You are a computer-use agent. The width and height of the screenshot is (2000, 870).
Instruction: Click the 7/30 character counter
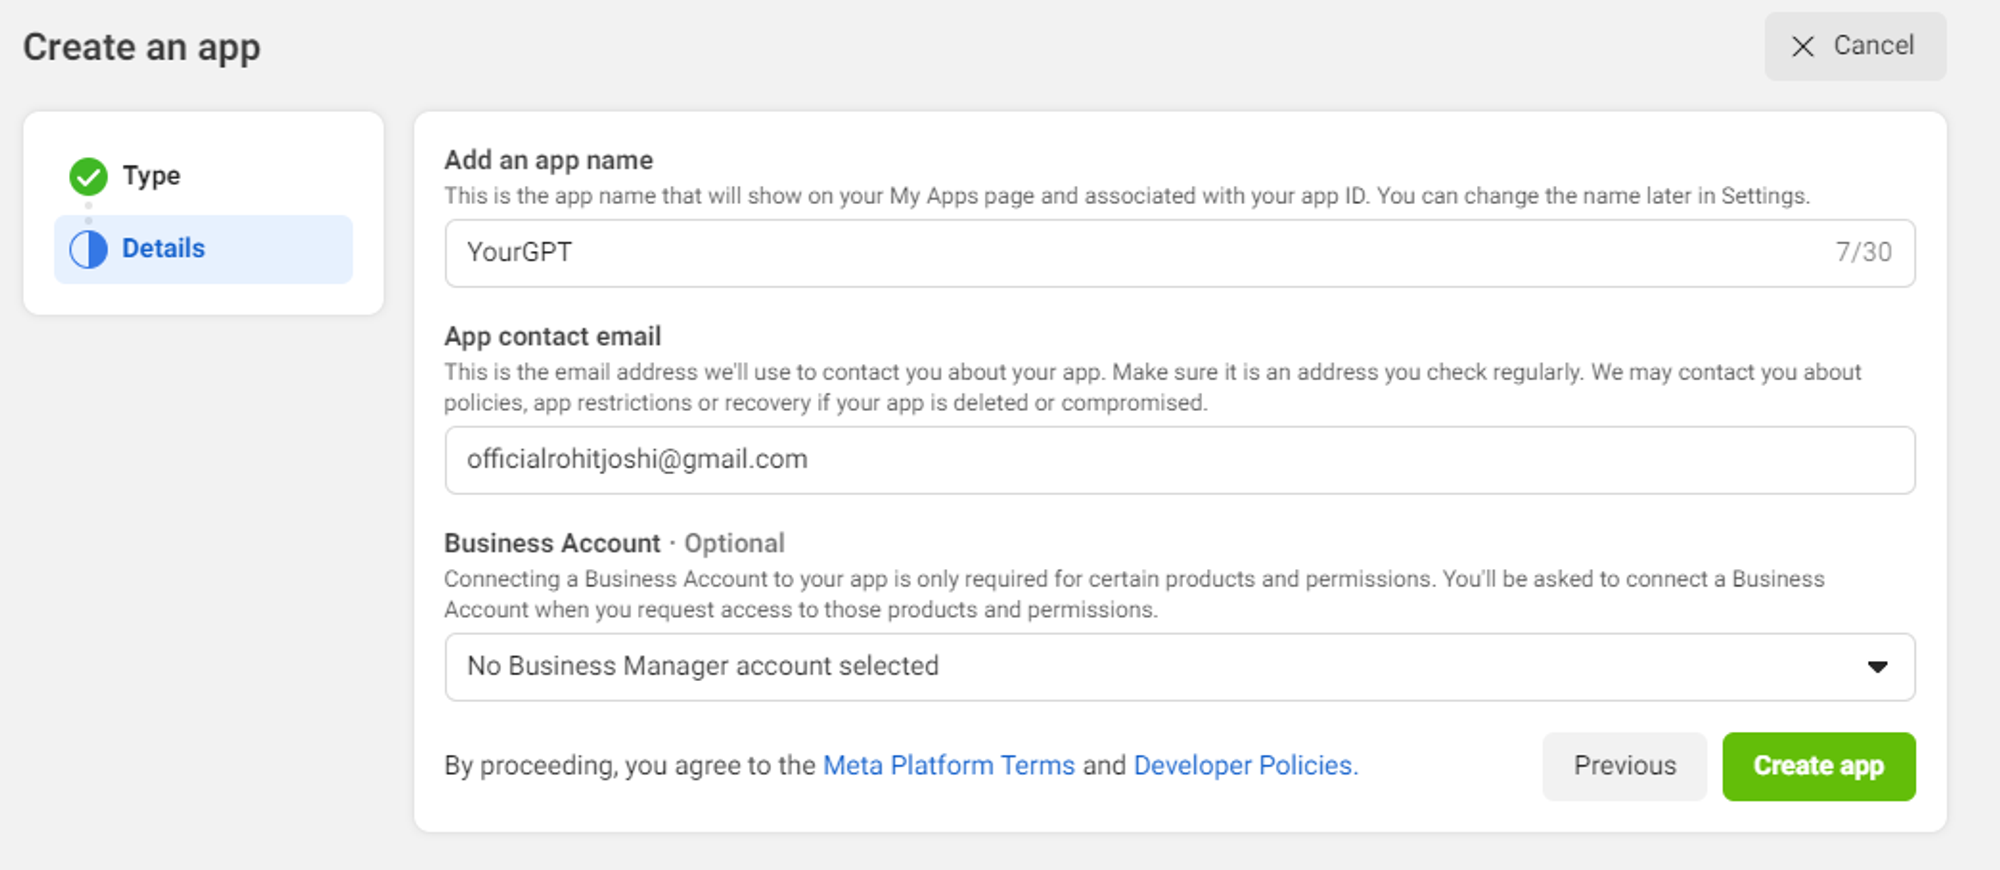[x=1863, y=253]
